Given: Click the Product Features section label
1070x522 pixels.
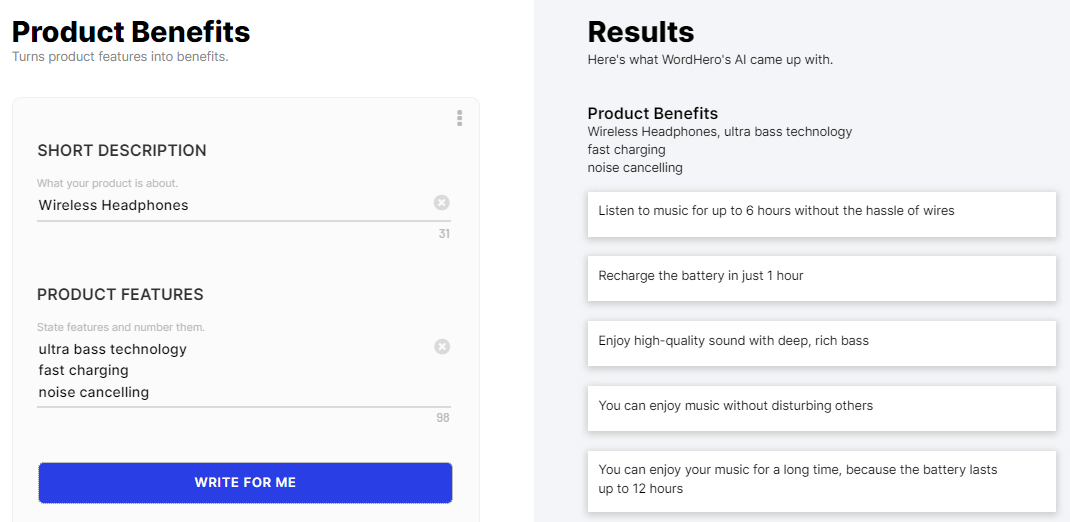Looking at the screenshot, I should coord(120,295).
